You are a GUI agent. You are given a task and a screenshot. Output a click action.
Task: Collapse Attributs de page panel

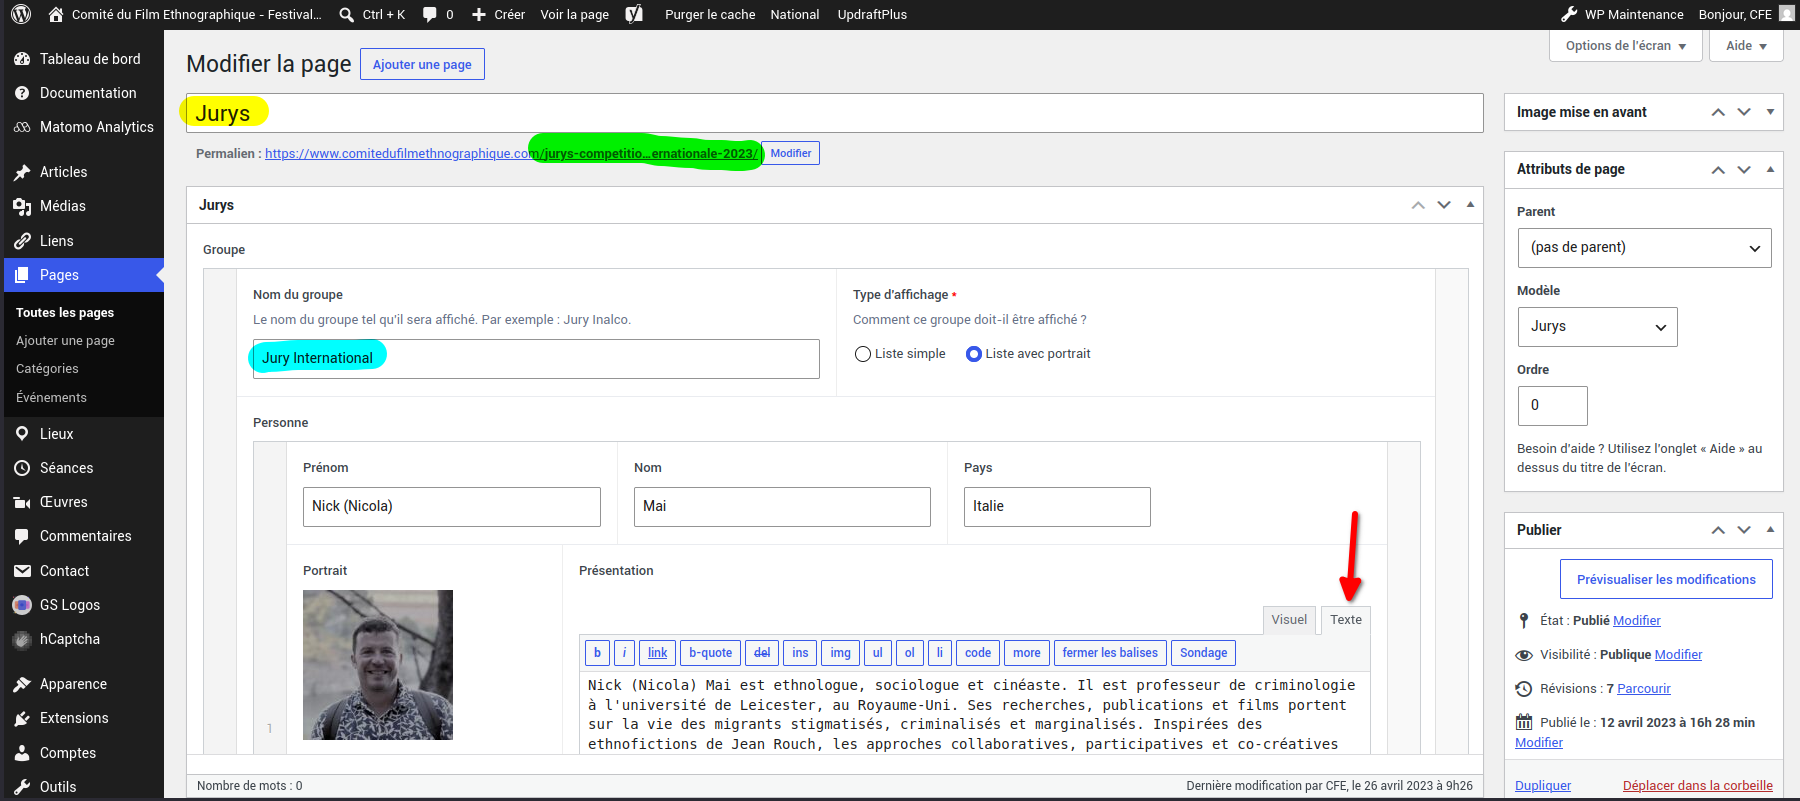tap(1770, 169)
